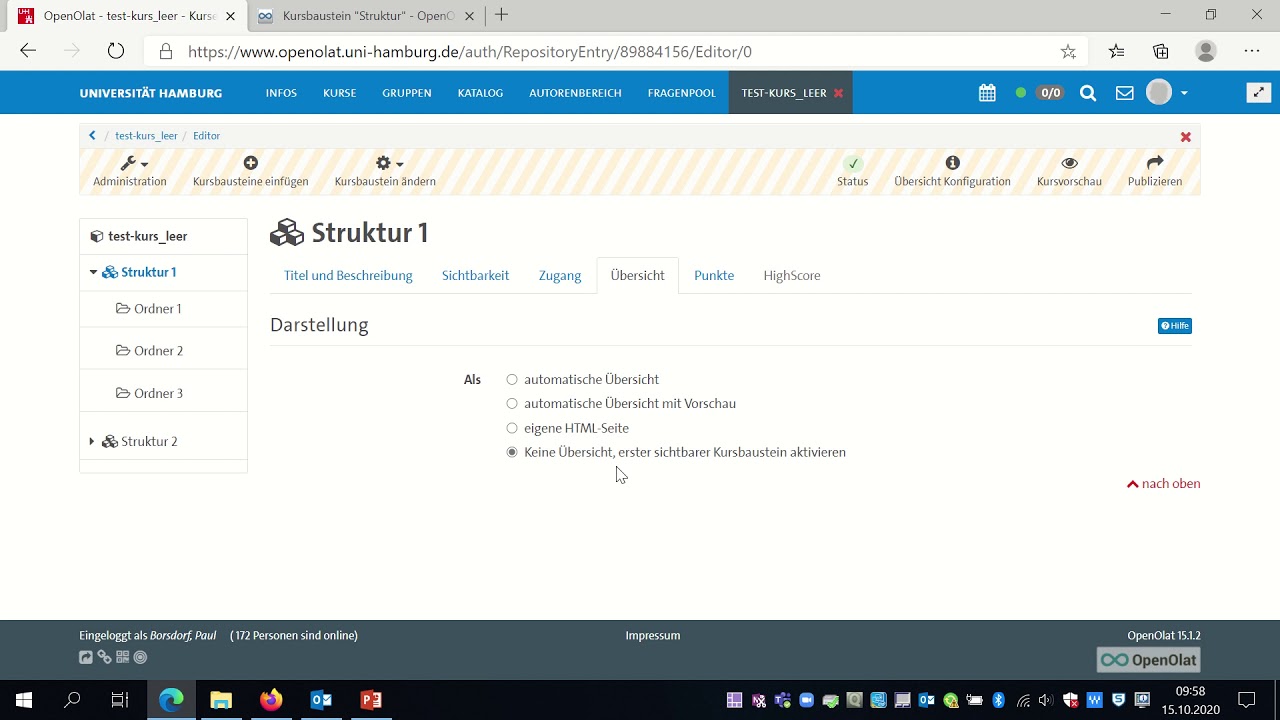Close the editor with red X
The image size is (1280, 720).
pos(1186,136)
